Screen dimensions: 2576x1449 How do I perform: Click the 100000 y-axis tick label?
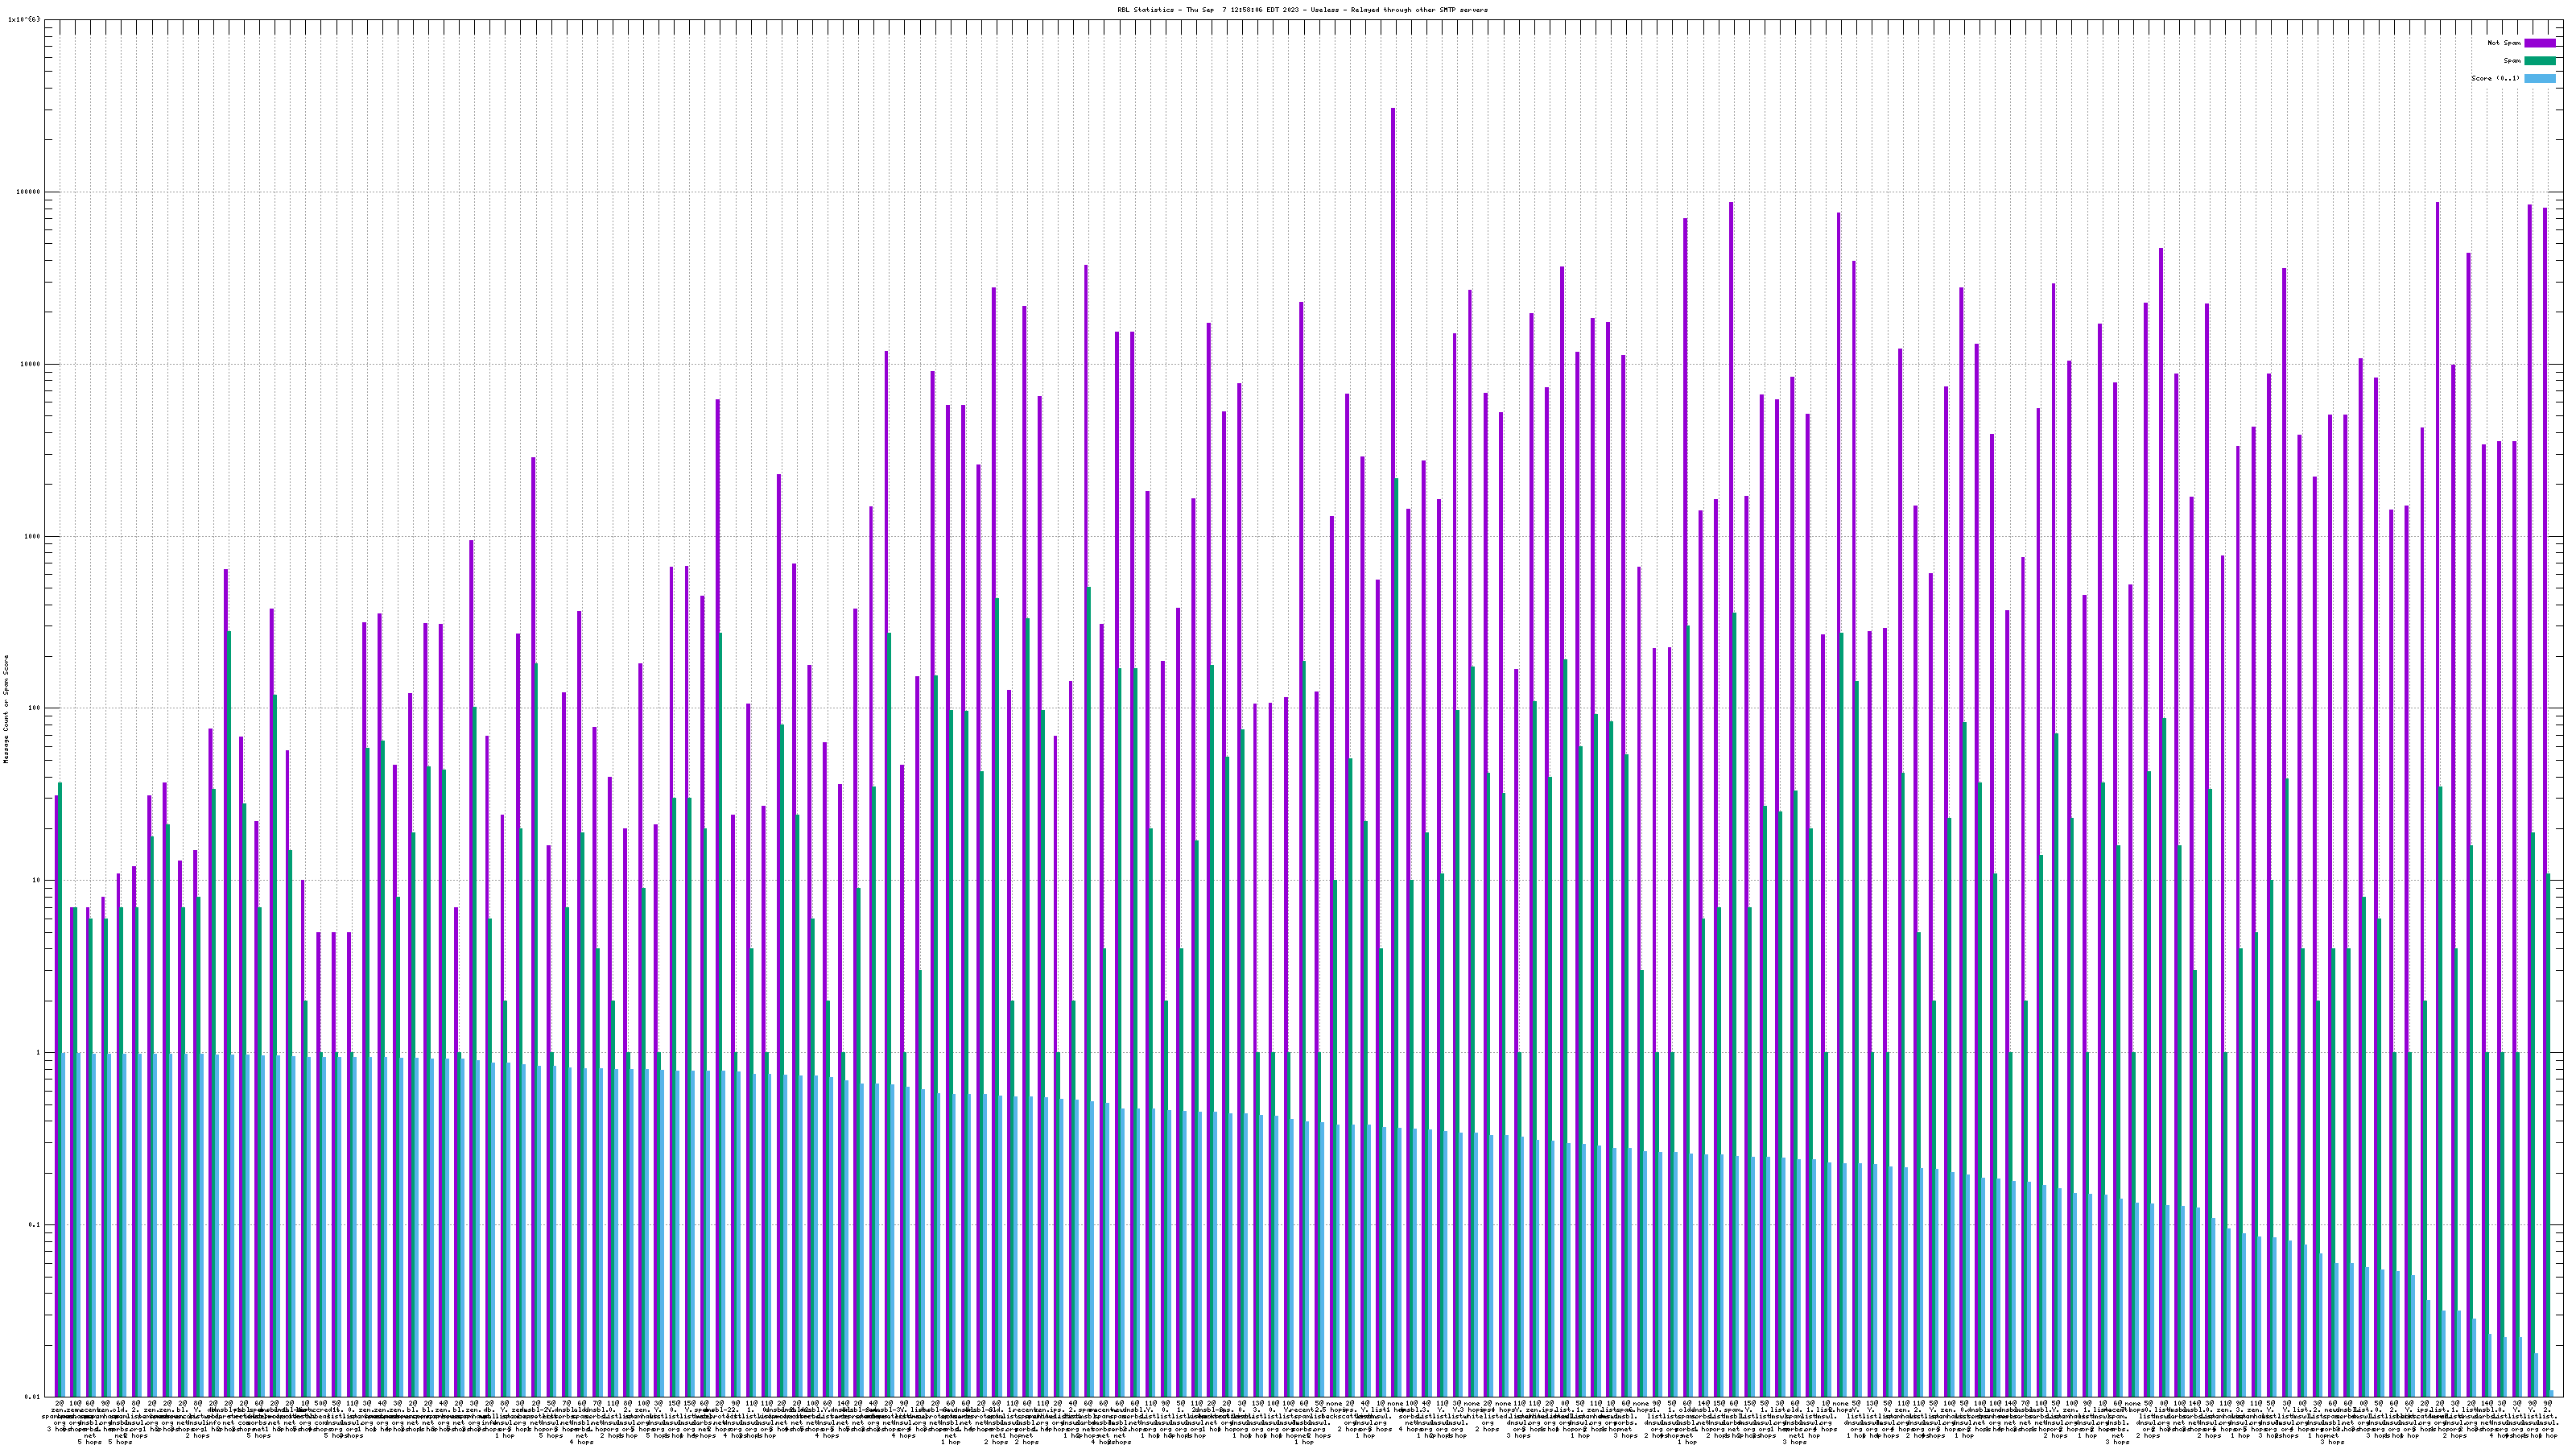[30, 192]
